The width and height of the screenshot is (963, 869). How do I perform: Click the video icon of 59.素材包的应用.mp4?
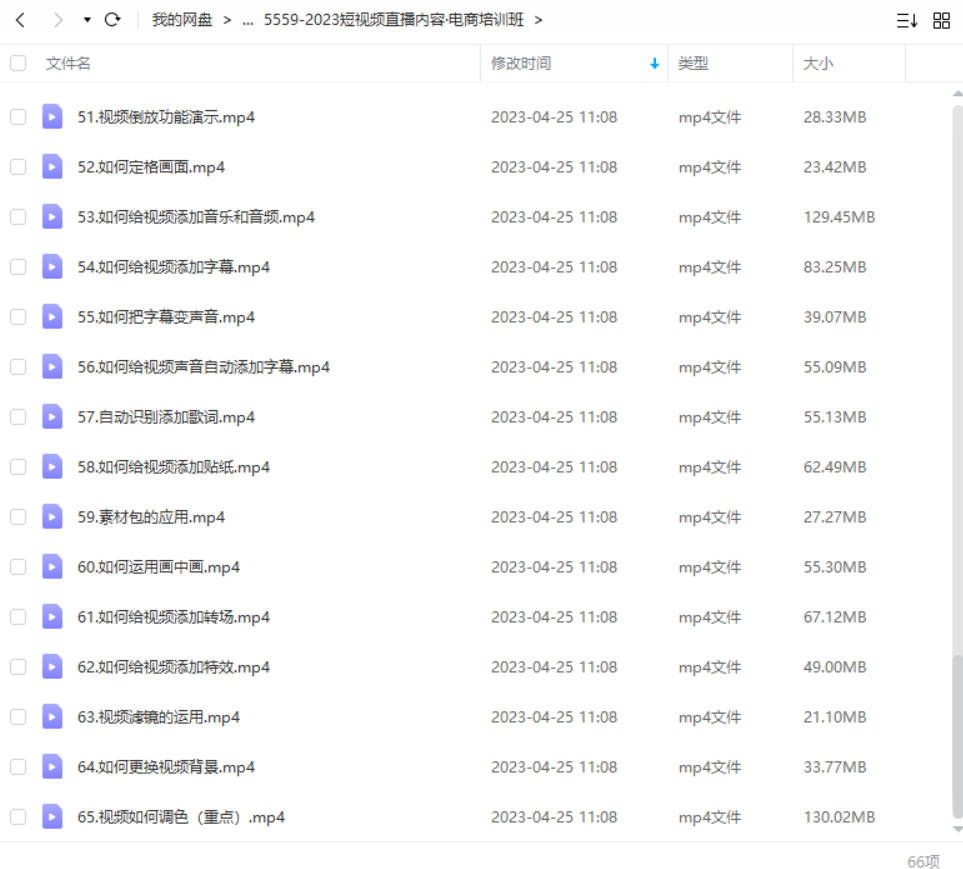coord(52,517)
